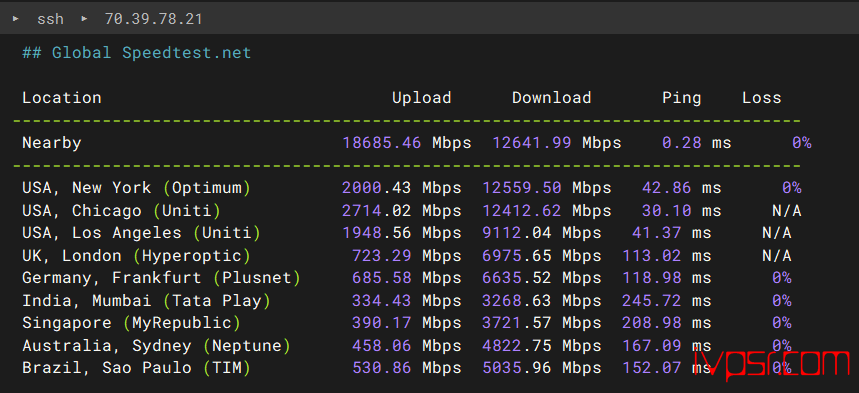Screen dimensions: 859x393
Task: Click the 2000.43 Mbps upload value
Action: click(402, 188)
